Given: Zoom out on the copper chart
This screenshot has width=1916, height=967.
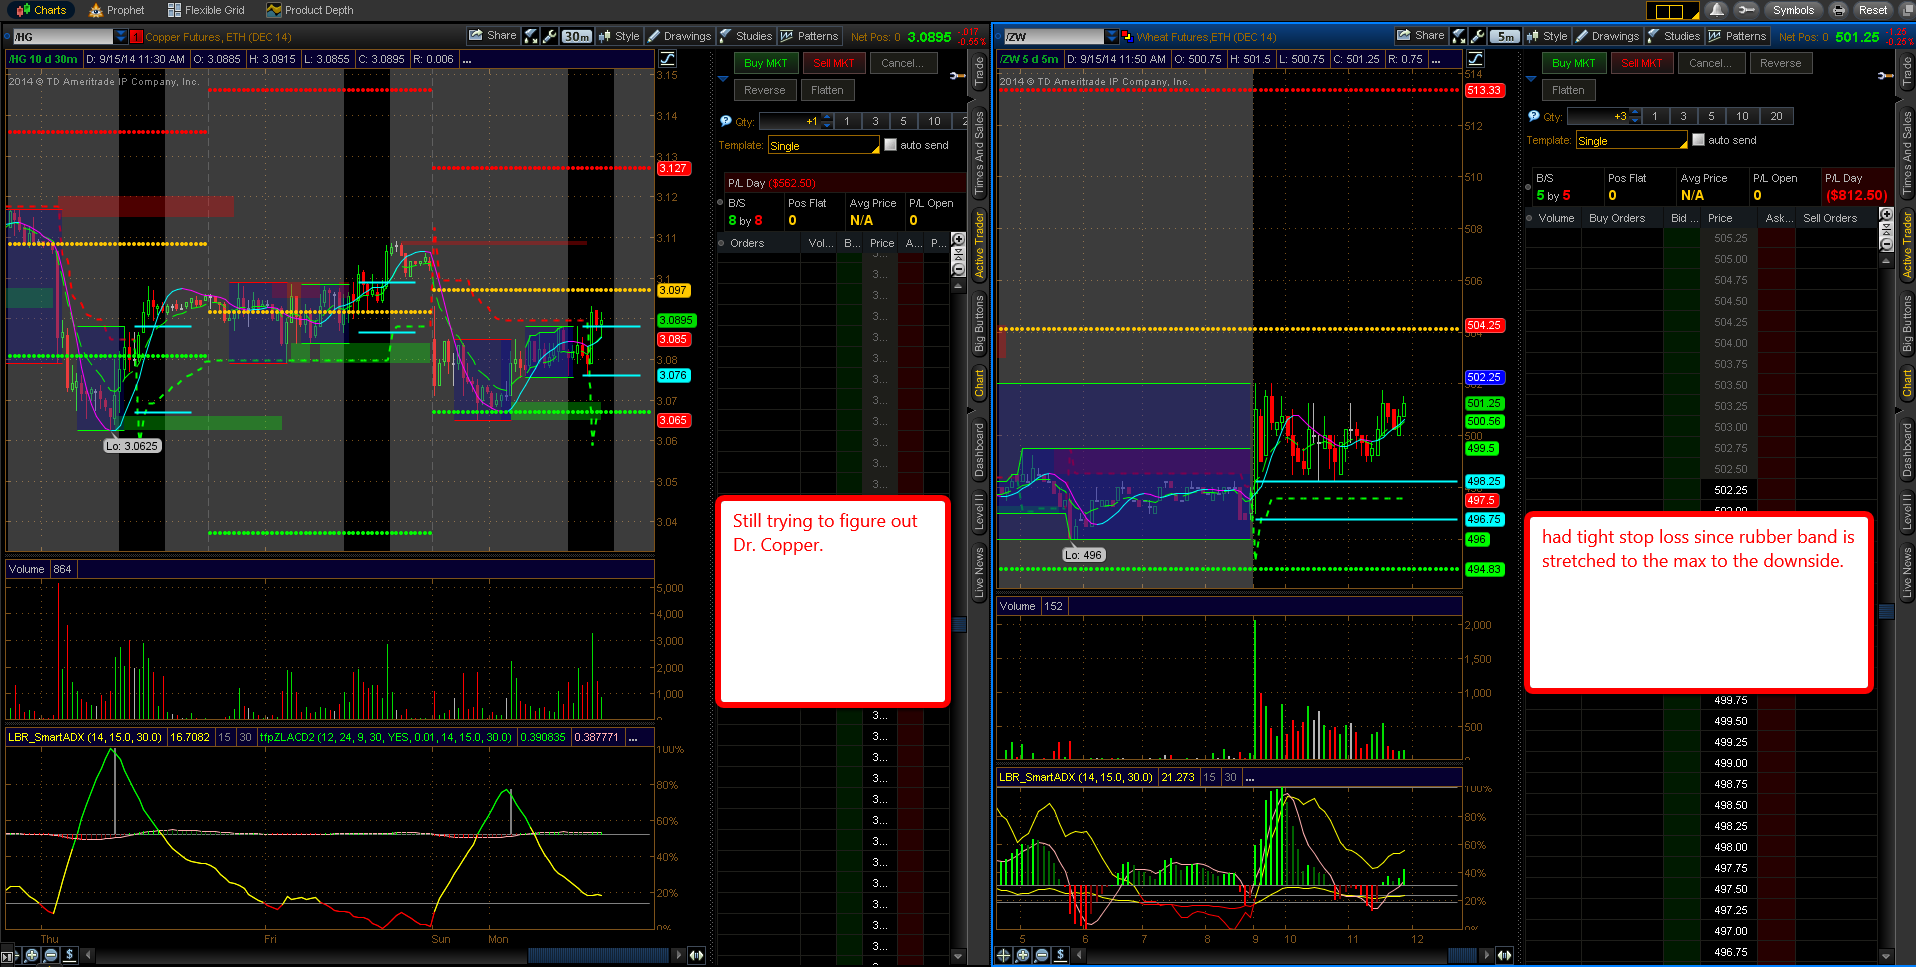Looking at the screenshot, I should 51,955.
